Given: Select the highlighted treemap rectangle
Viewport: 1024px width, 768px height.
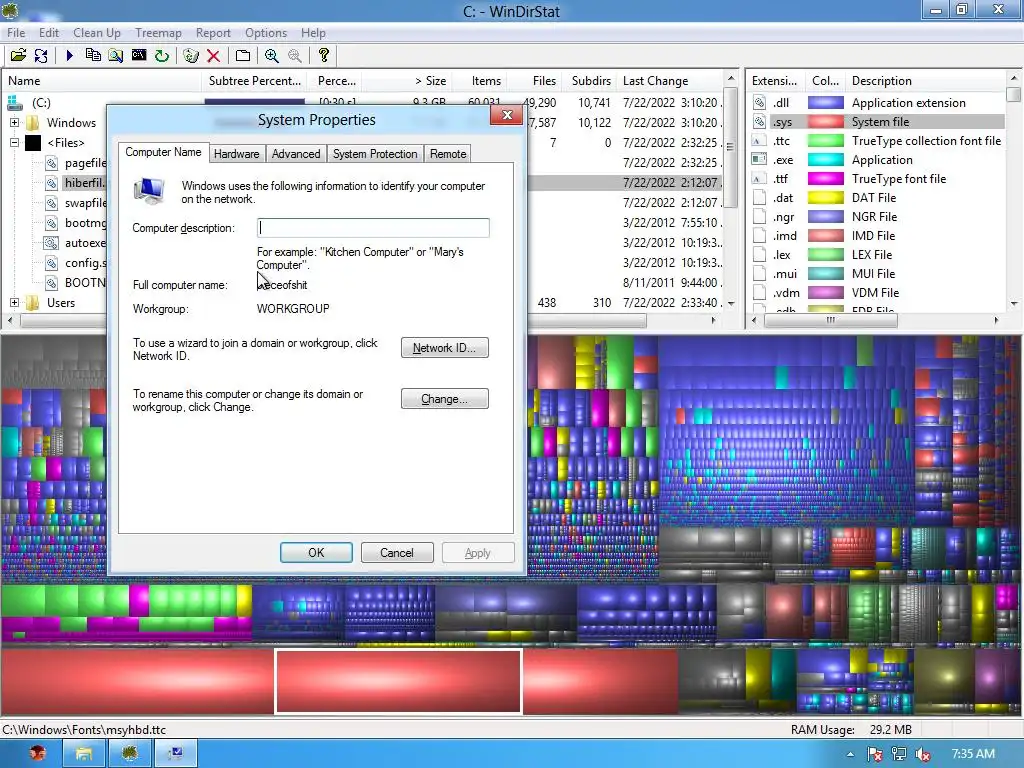Looking at the screenshot, I should pos(398,681).
